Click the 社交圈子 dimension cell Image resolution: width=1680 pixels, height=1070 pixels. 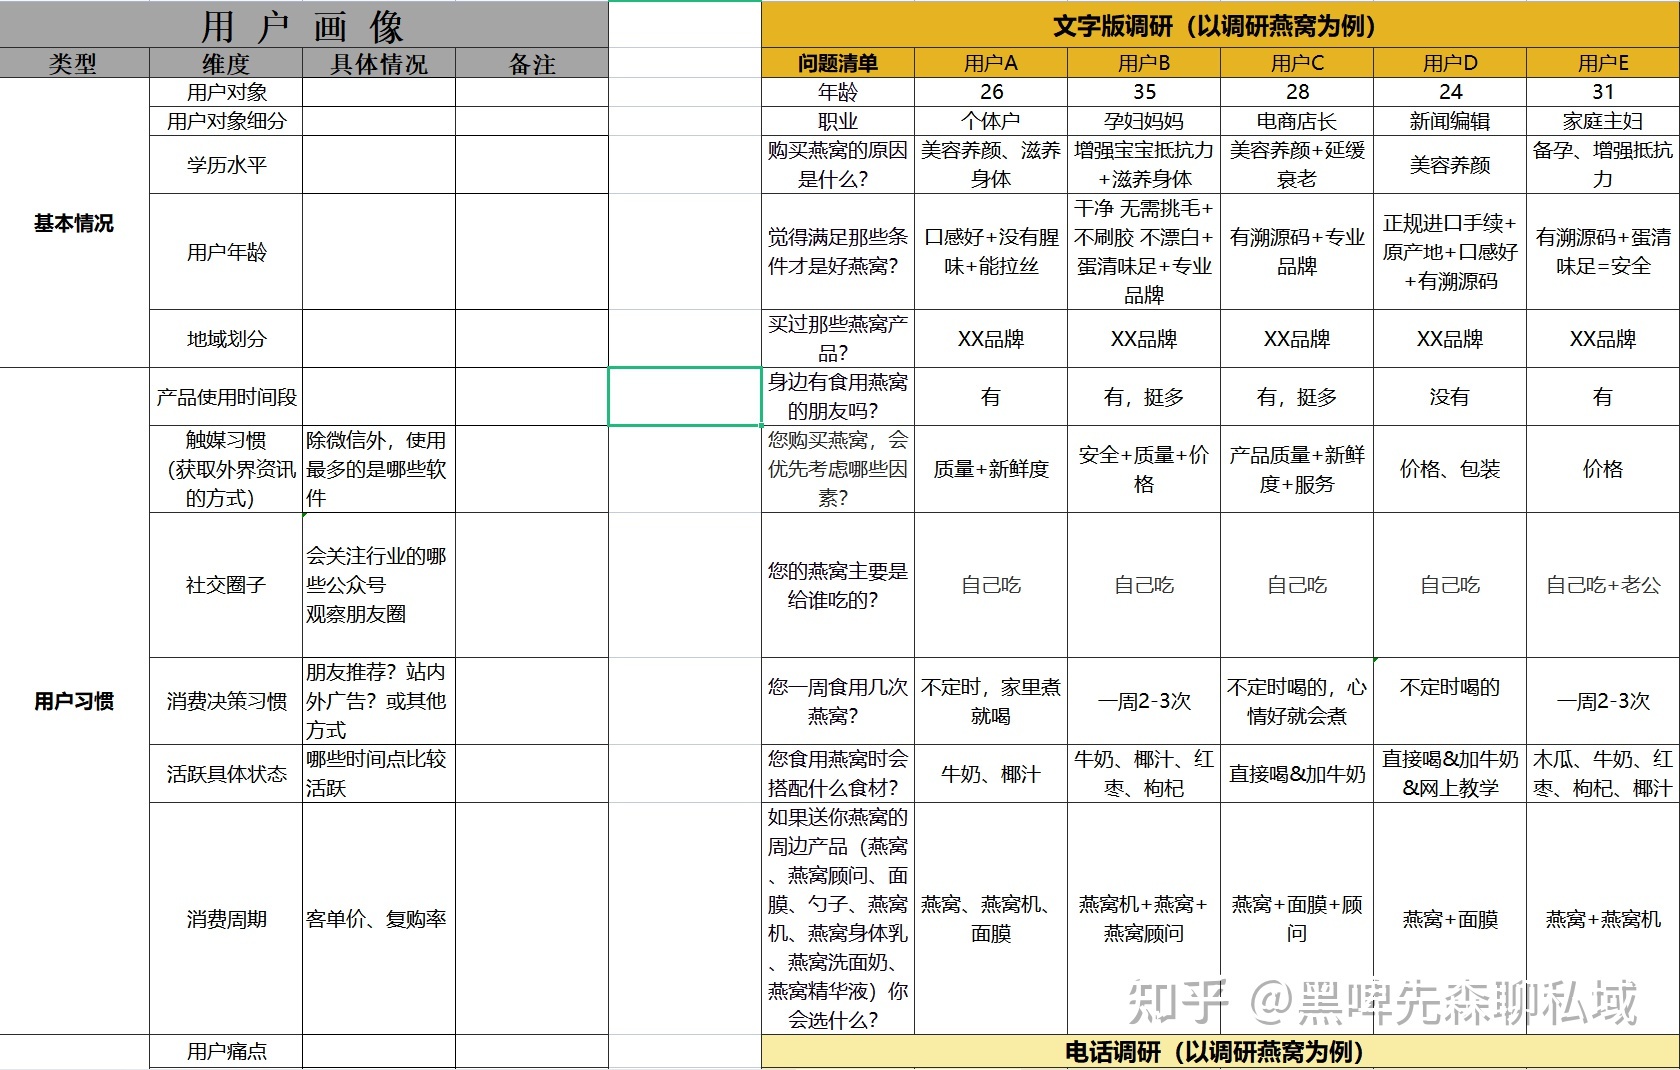[226, 585]
